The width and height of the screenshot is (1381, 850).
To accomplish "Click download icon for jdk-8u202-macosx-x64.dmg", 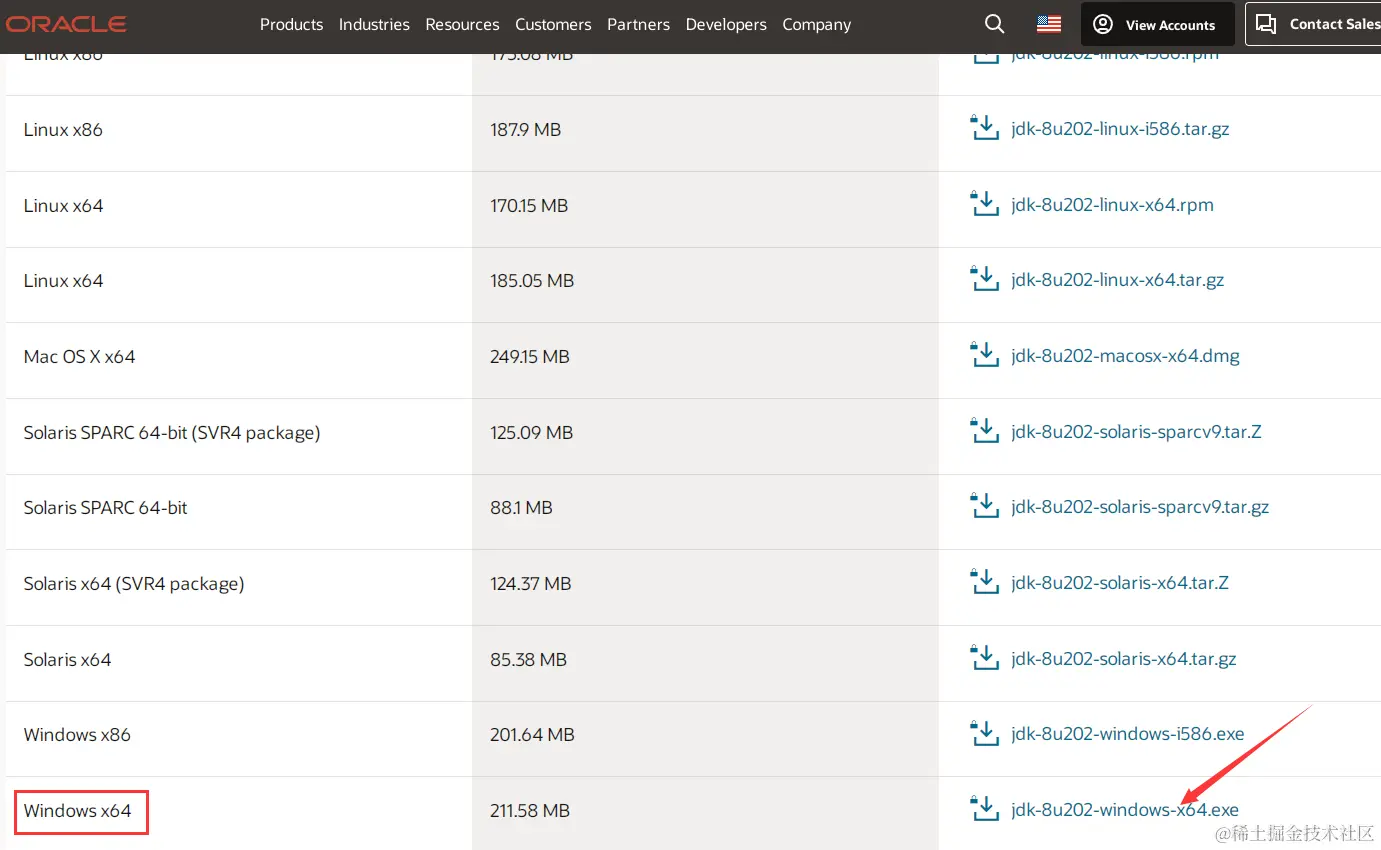I will pyautogui.click(x=985, y=355).
